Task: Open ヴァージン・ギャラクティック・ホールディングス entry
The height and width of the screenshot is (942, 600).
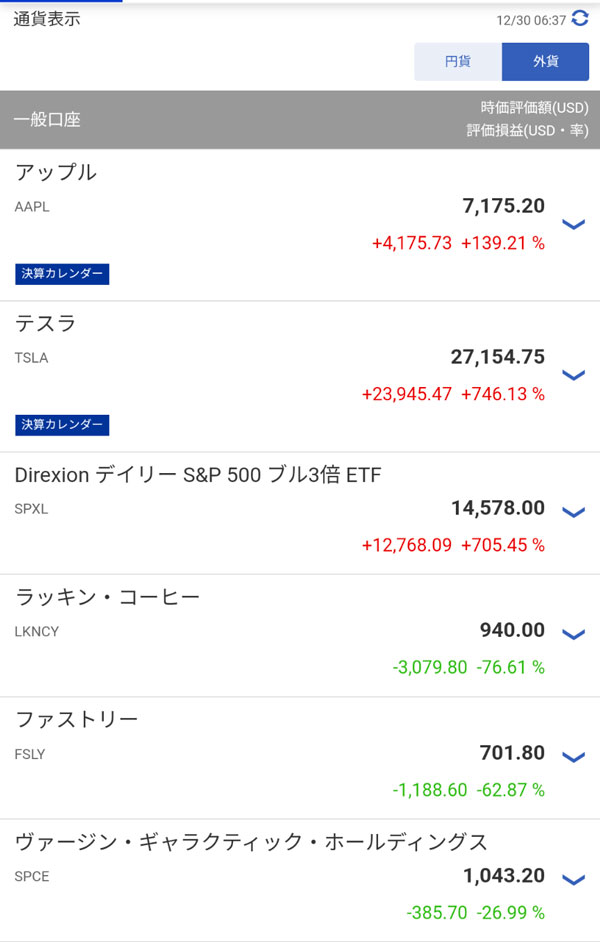Action: coord(251,842)
